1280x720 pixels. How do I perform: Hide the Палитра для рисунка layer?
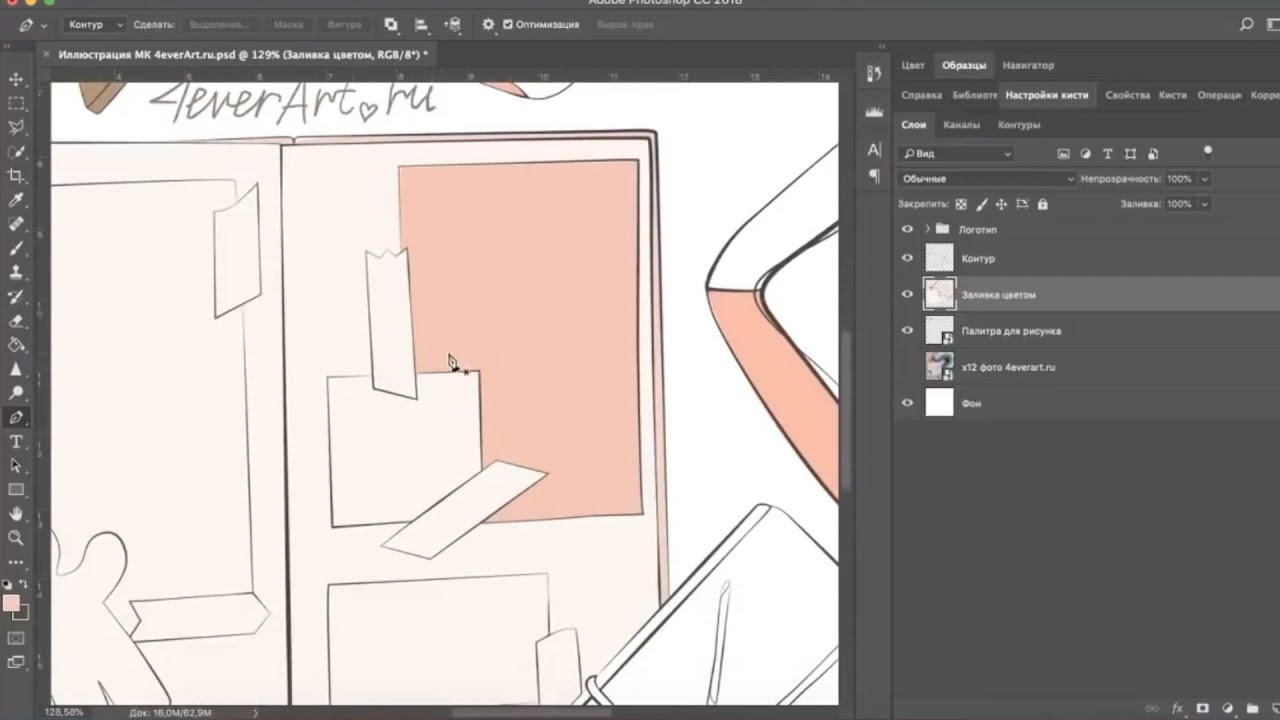pyautogui.click(x=907, y=330)
